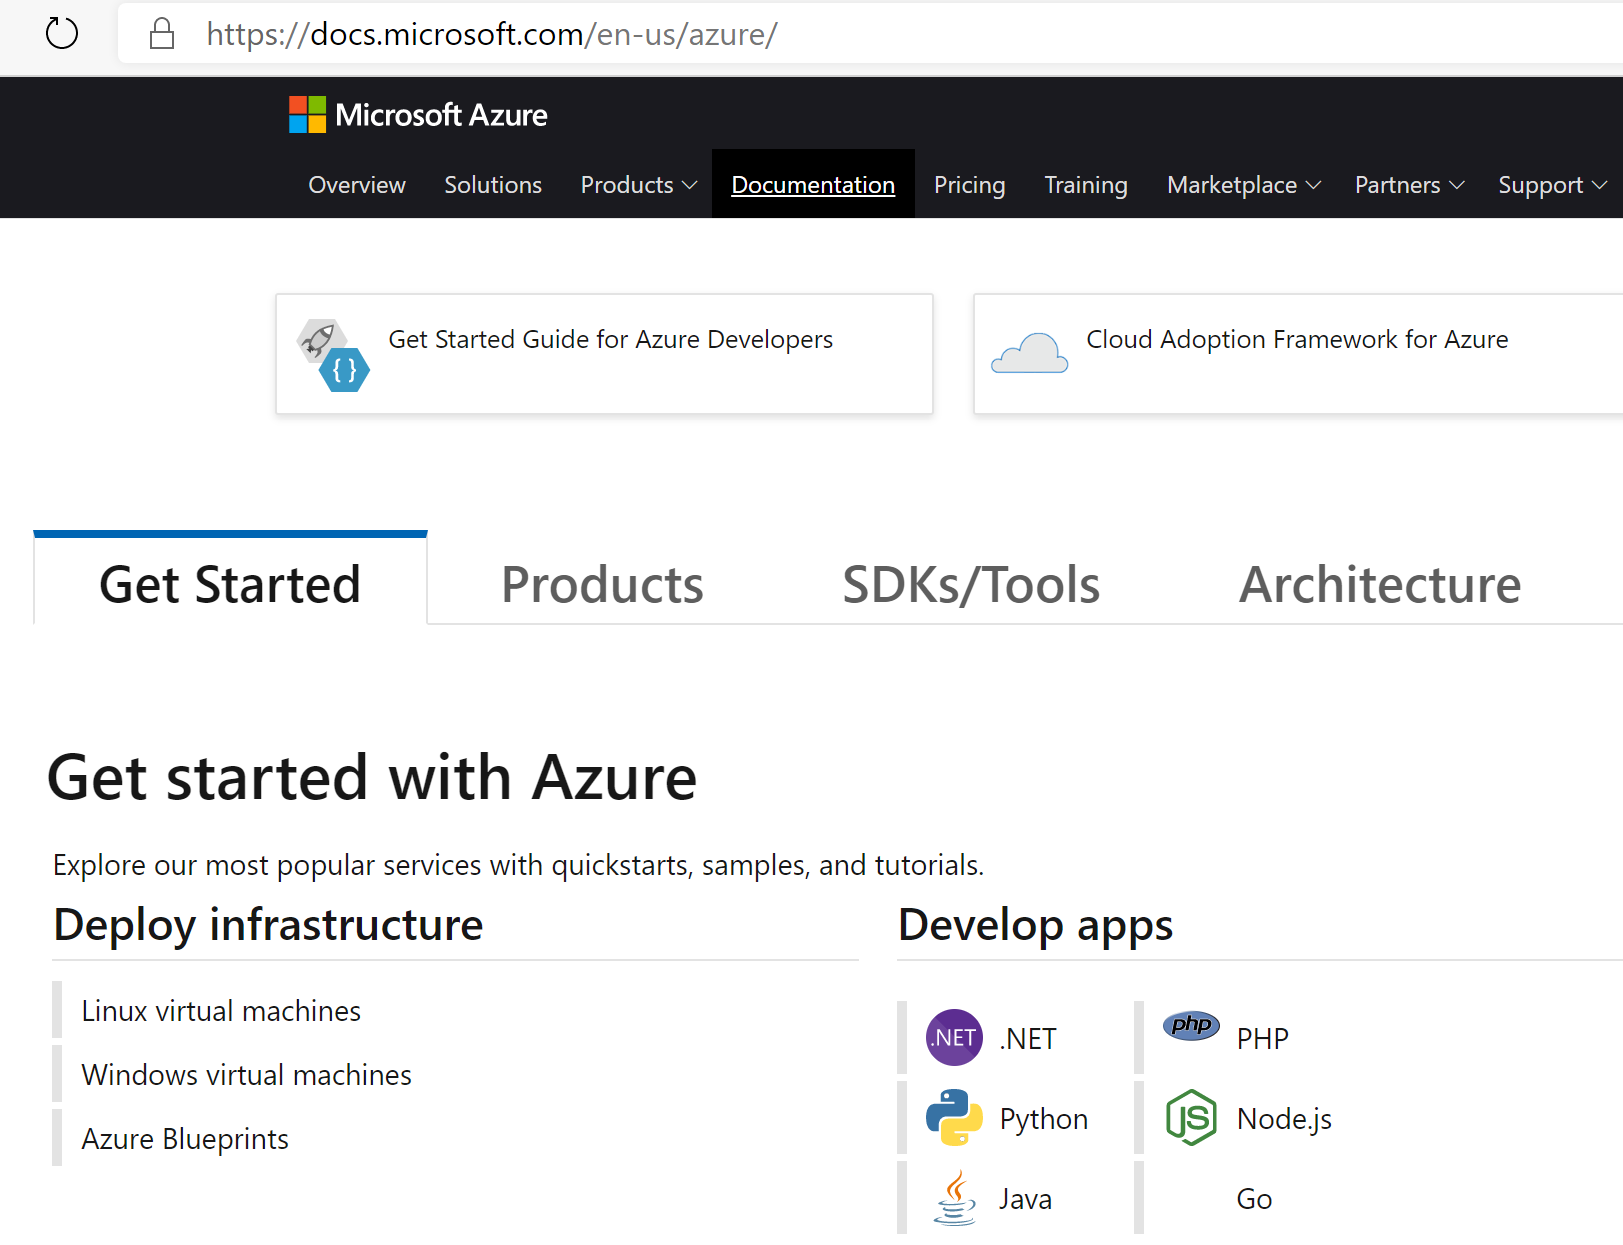This screenshot has height=1245, width=1623.
Task: Select the Java development icon
Action: point(954,1197)
